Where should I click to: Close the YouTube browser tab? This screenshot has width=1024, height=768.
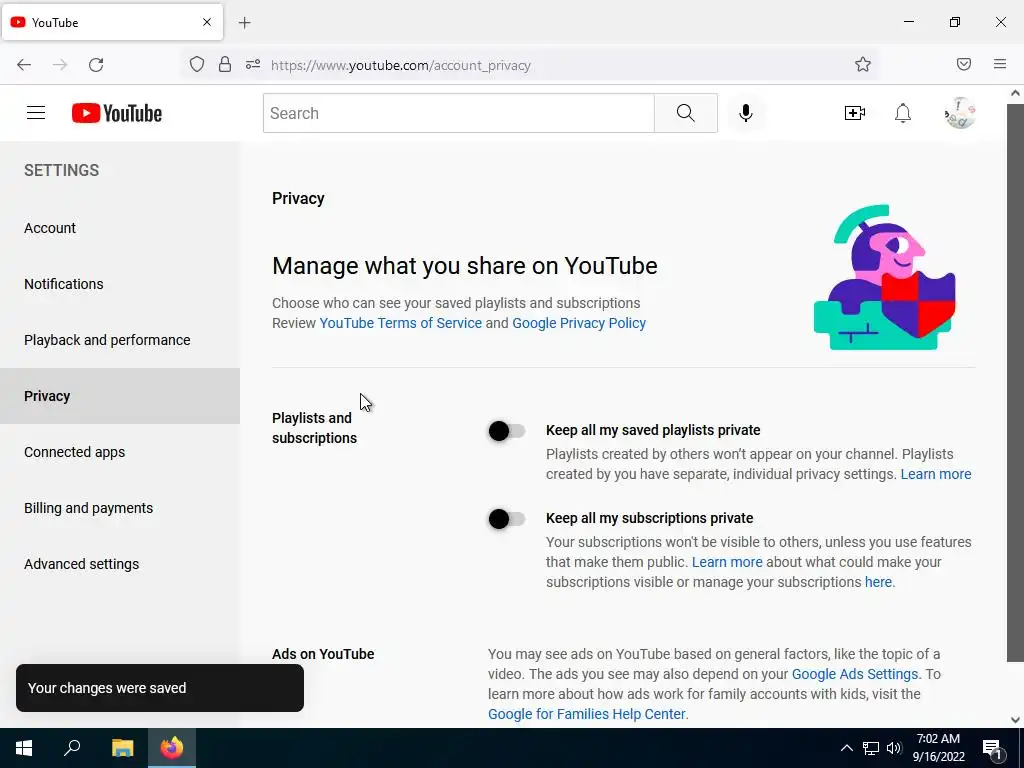point(207,22)
